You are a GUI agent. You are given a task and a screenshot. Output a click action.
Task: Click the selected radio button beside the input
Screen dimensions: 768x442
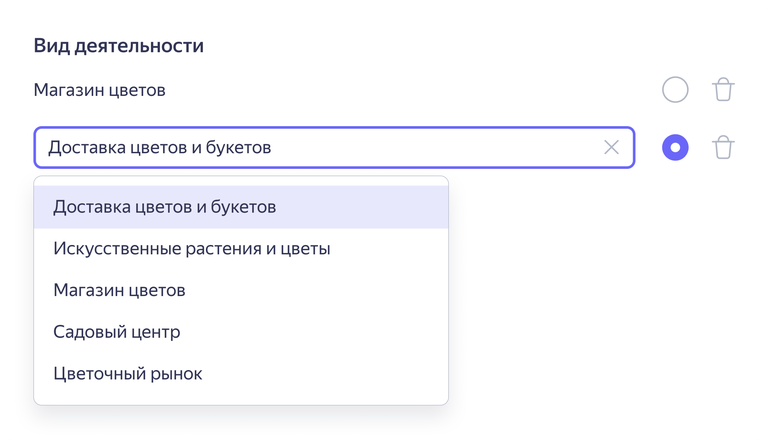[x=675, y=148]
